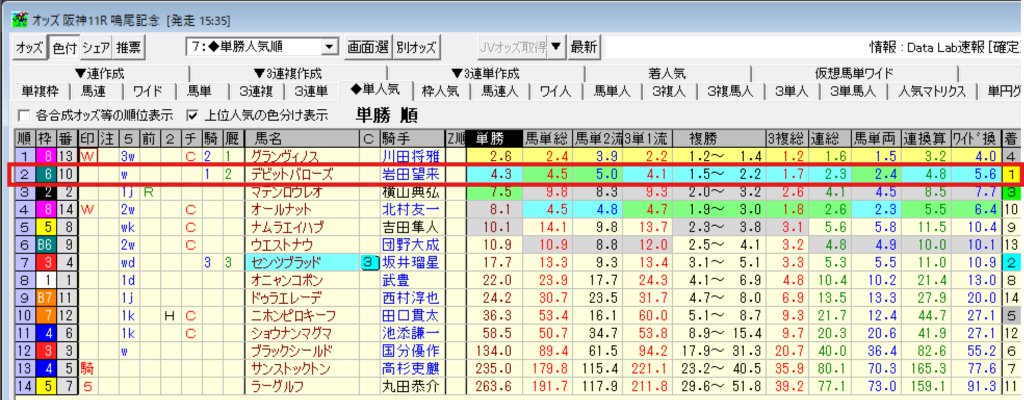Click the 推票 toolbar button
The height and width of the screenshot is (400, 1024).
pyautogui.click(x=128, y=47)
